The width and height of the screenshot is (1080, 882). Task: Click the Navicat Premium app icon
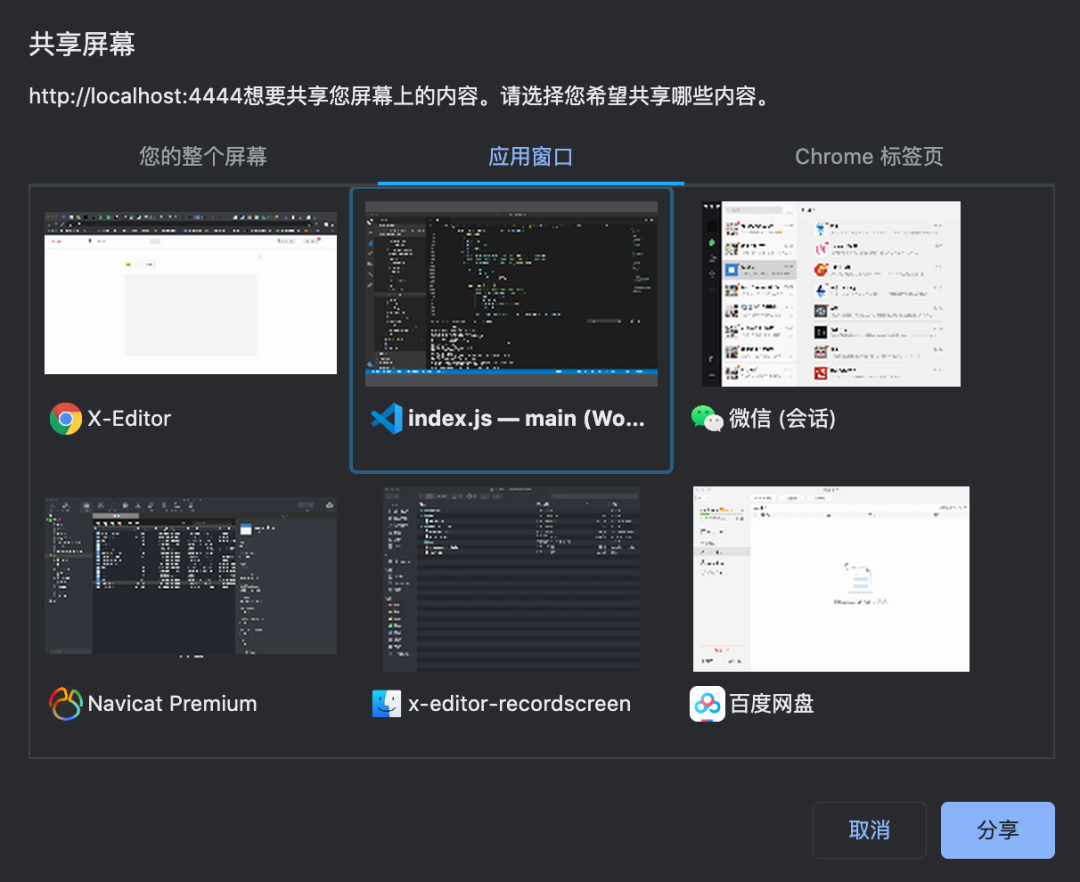(65, 704)
